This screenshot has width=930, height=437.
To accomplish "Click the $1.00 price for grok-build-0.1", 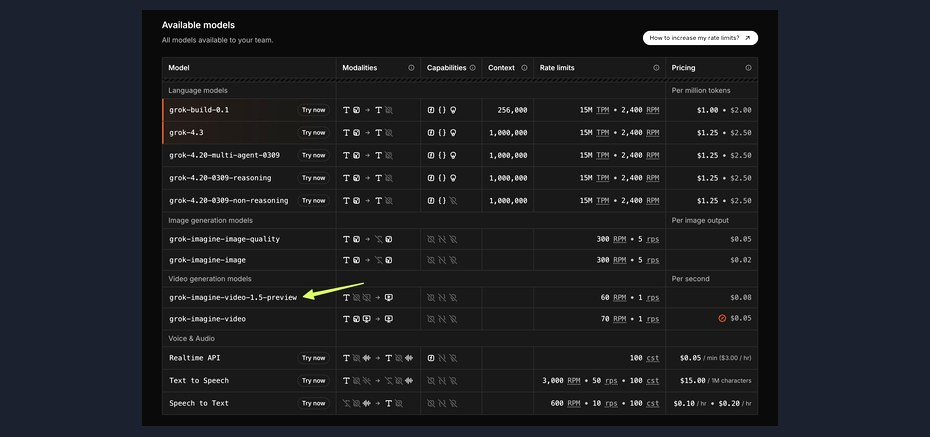I will (708, 110).
